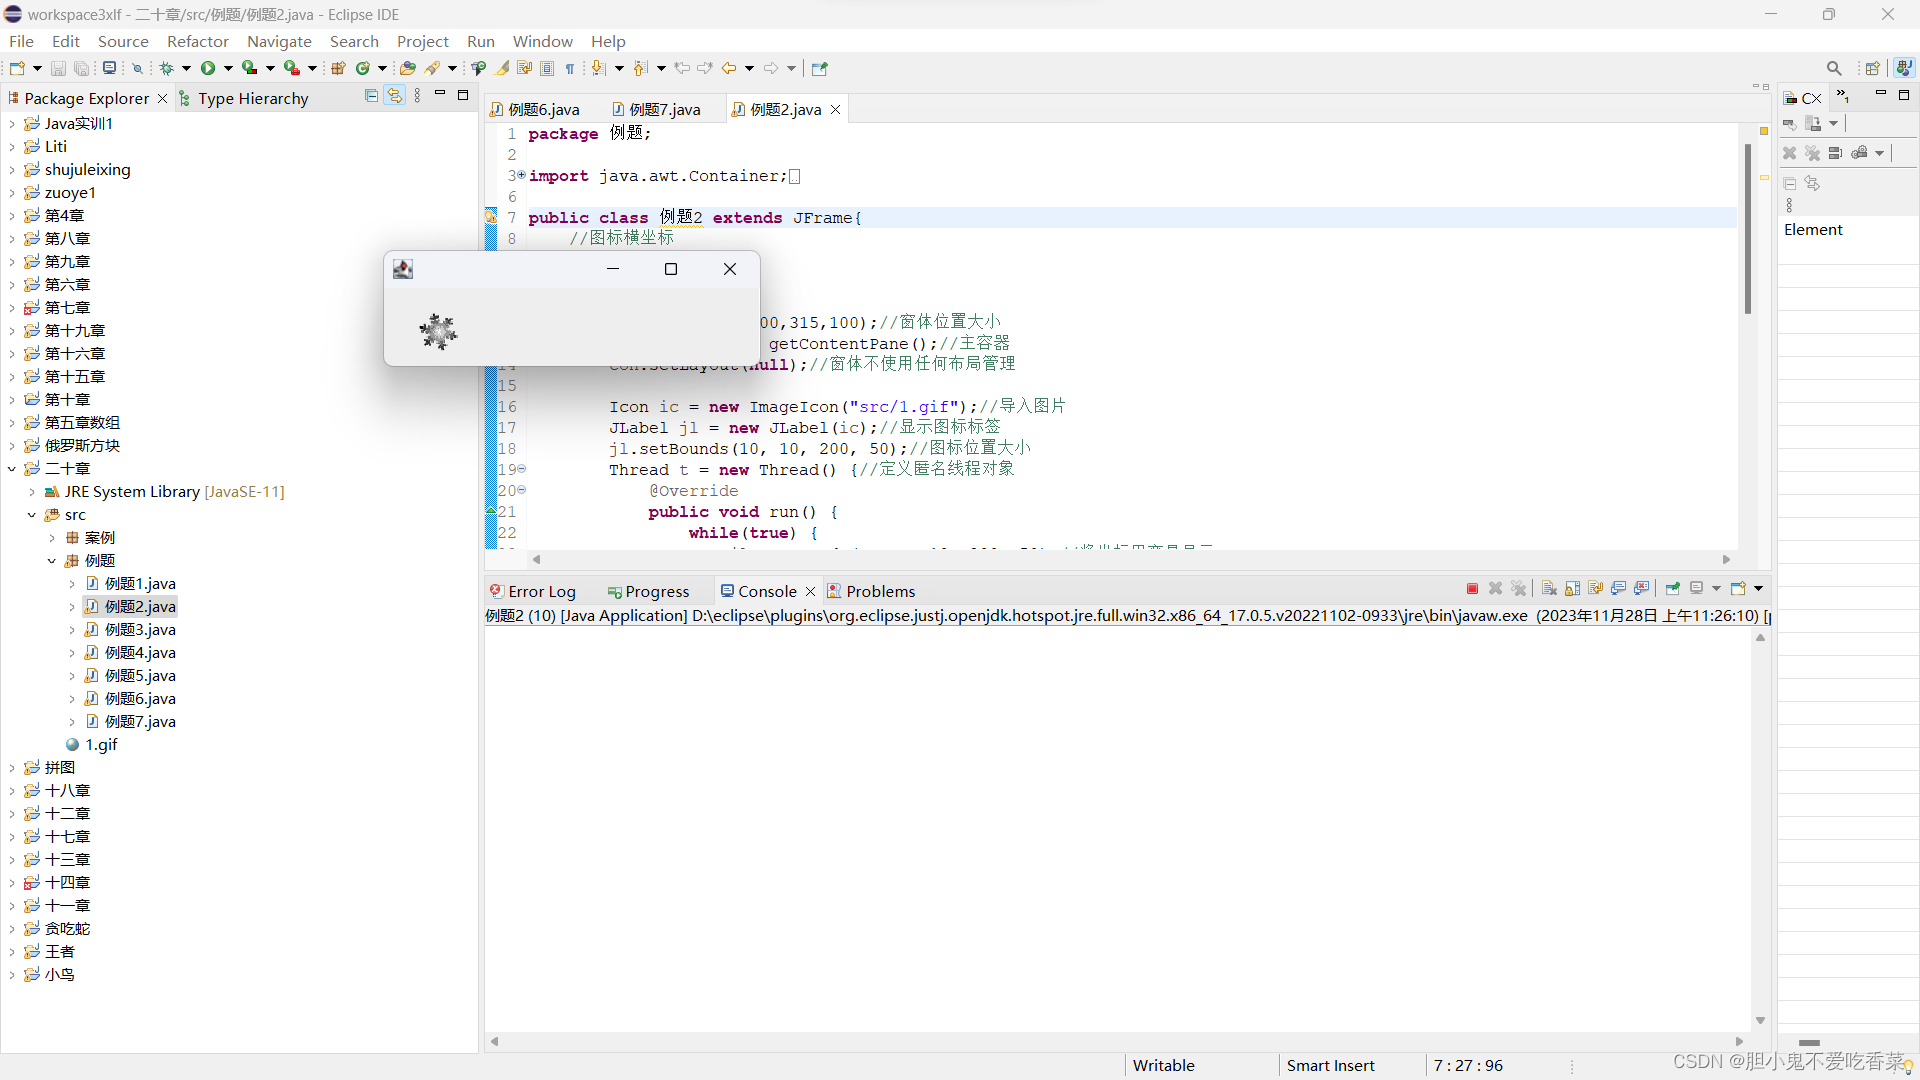This screenshot has width=1920, height=1080.
Task: Open the Run button dropdown arrow
Action: point(228,68)
